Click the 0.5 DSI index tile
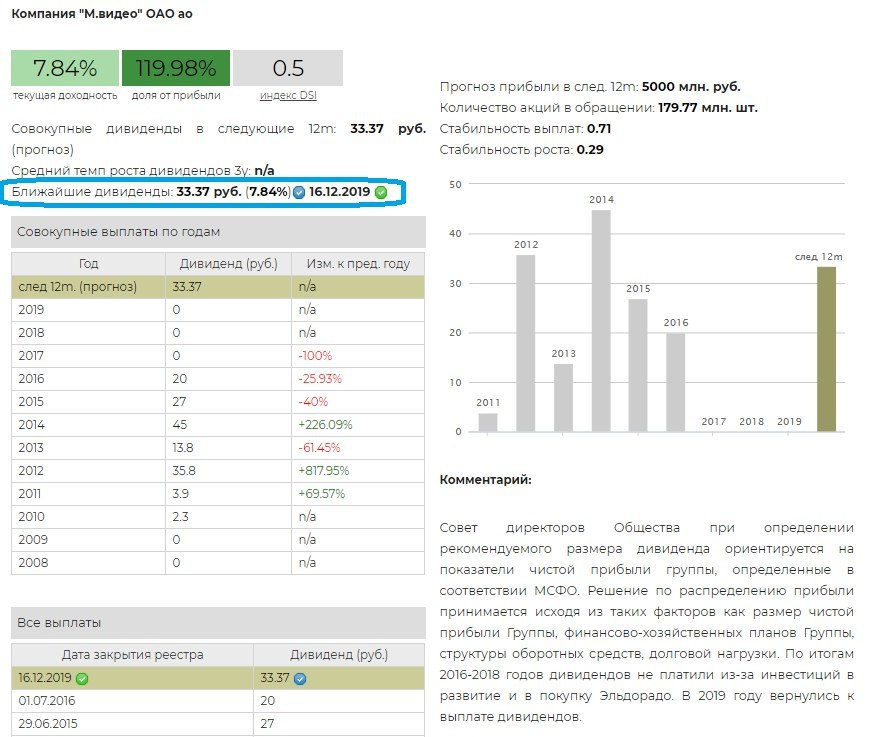Viewport: 890px width, 737px height. tap(288, 68)
